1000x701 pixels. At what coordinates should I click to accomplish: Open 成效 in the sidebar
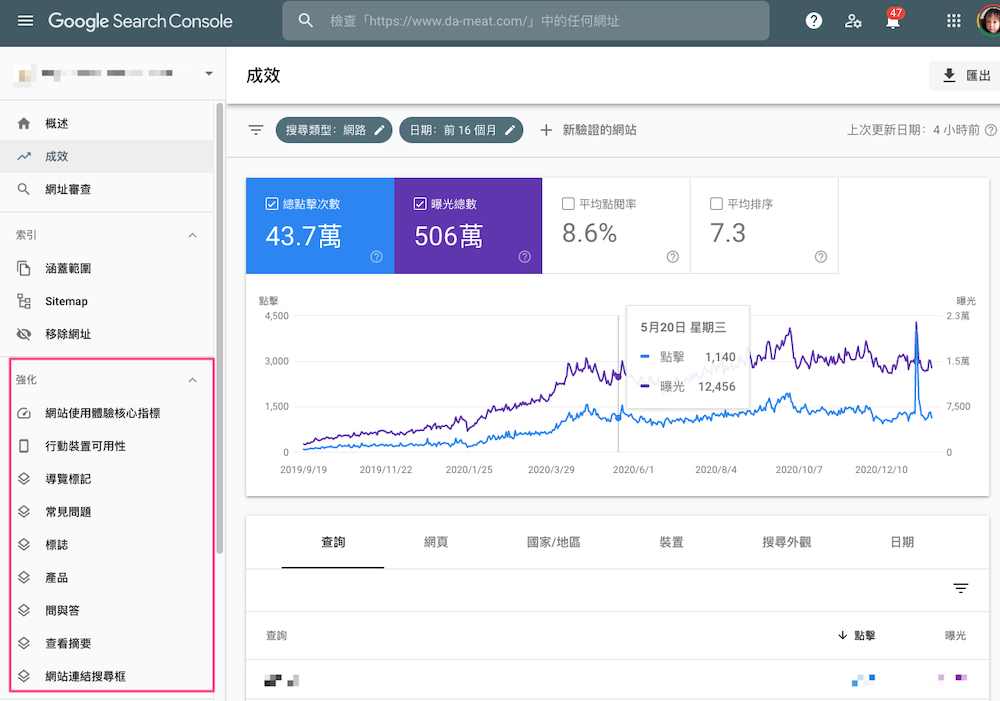tap(107, 156)
